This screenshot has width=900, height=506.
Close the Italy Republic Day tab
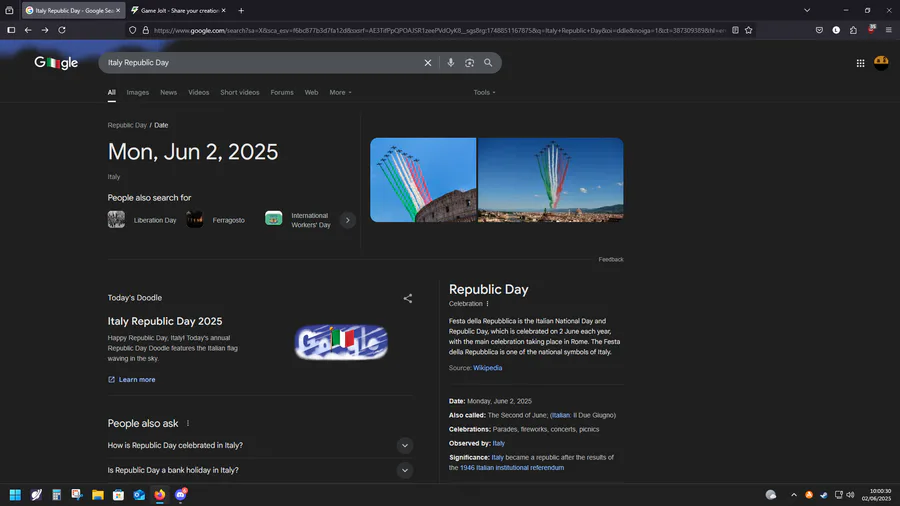pos(118,10)
